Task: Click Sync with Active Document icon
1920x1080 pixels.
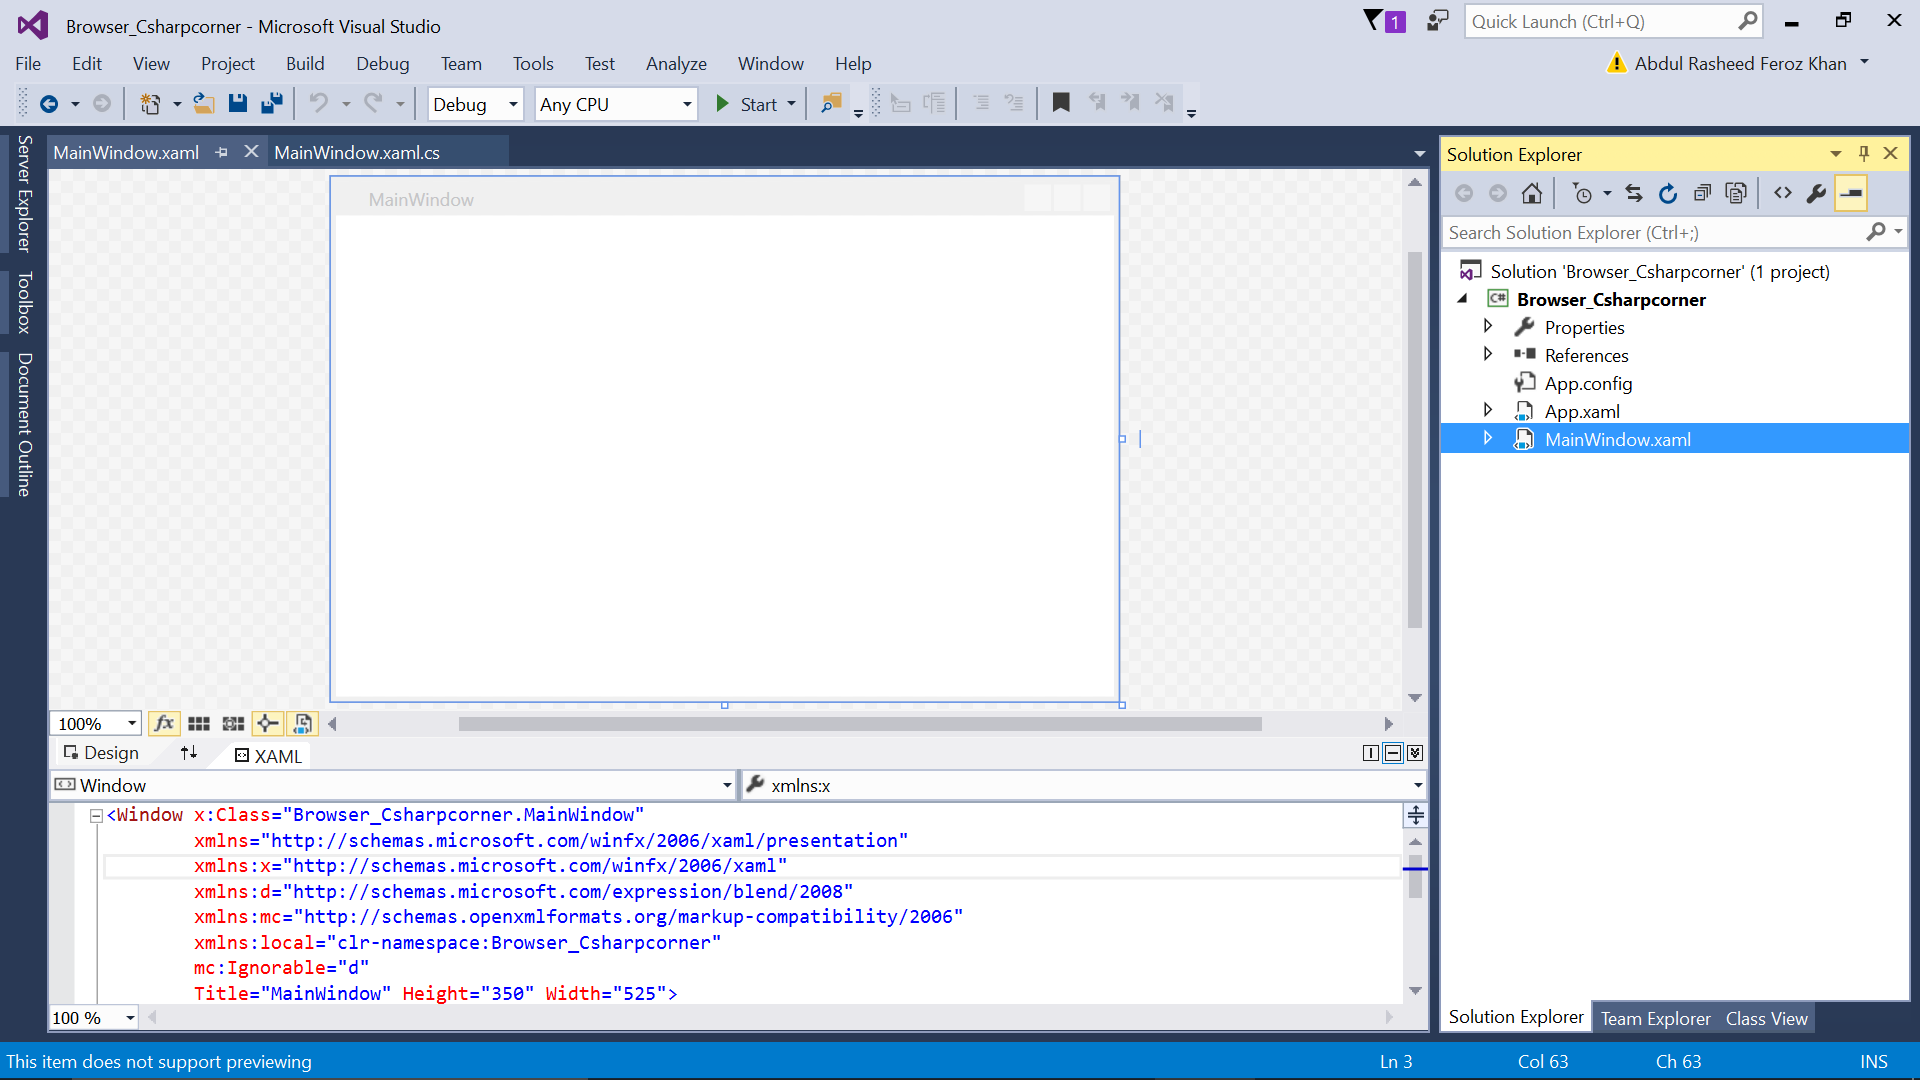Action: 1634,193
